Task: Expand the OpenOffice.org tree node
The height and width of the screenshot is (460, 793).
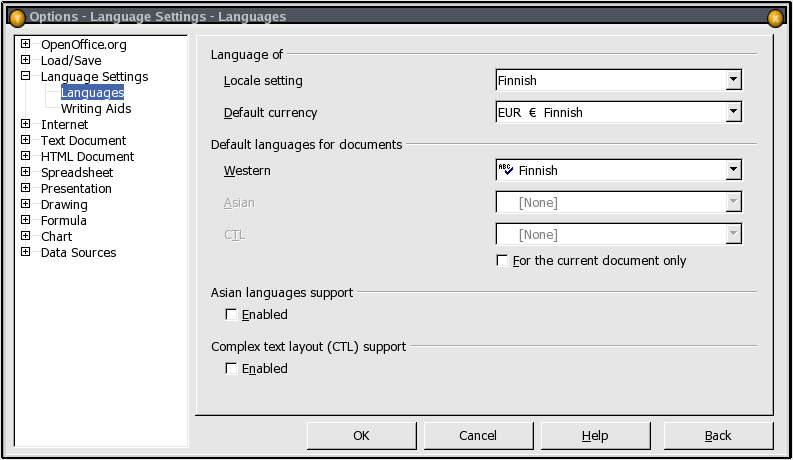Action: (25, 44)
